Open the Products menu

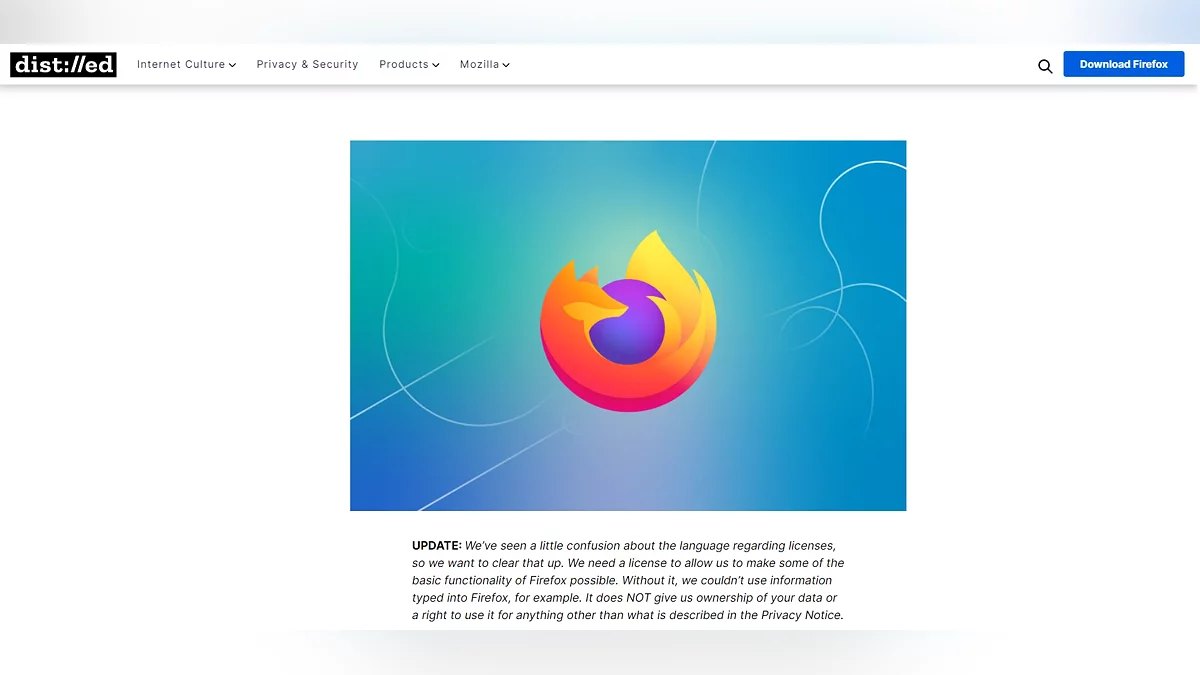tap(409, 64)
